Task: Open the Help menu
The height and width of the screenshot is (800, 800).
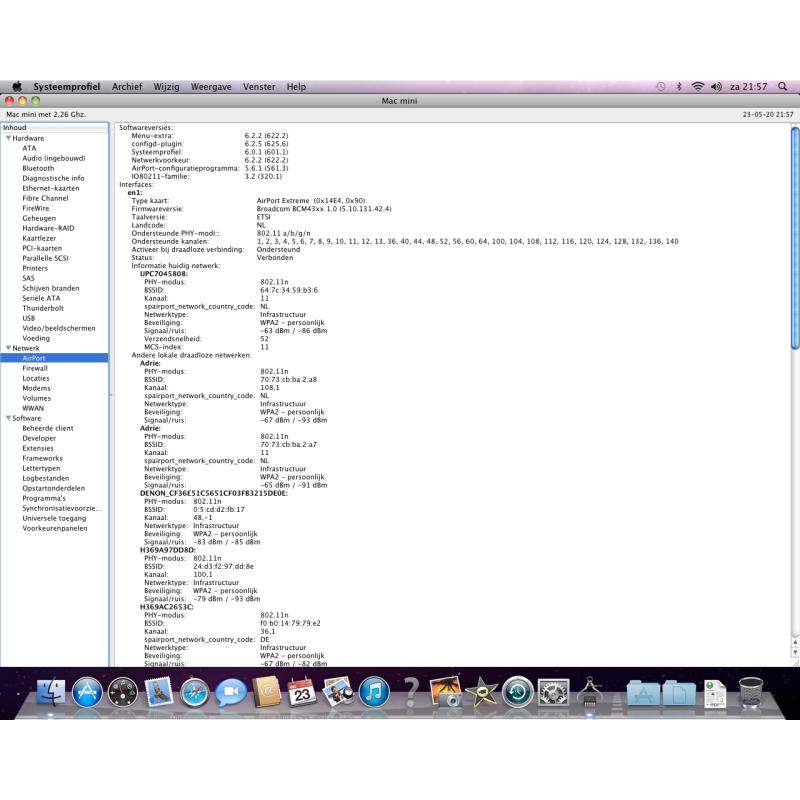Action: (296, 87)
